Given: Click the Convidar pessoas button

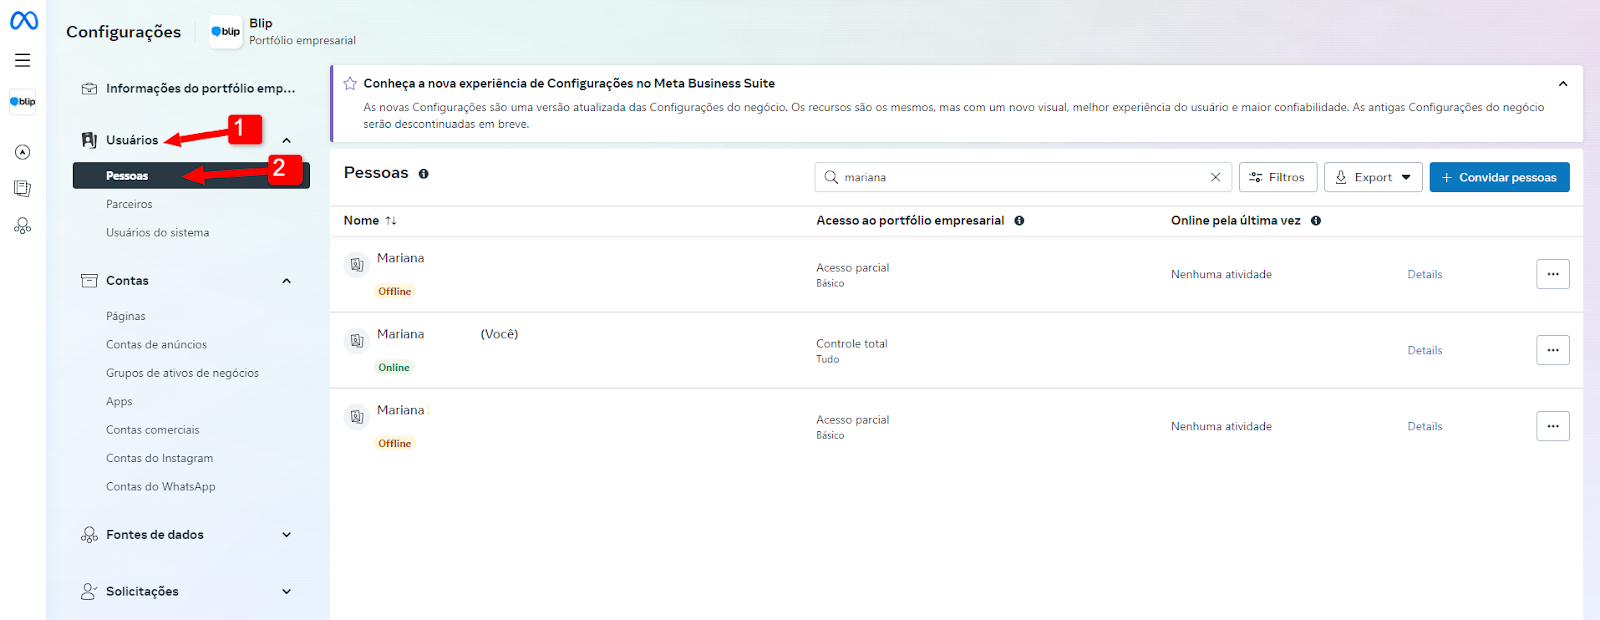Looking at the screenshot, I should pyautogui.click(x=1499, y=177).
